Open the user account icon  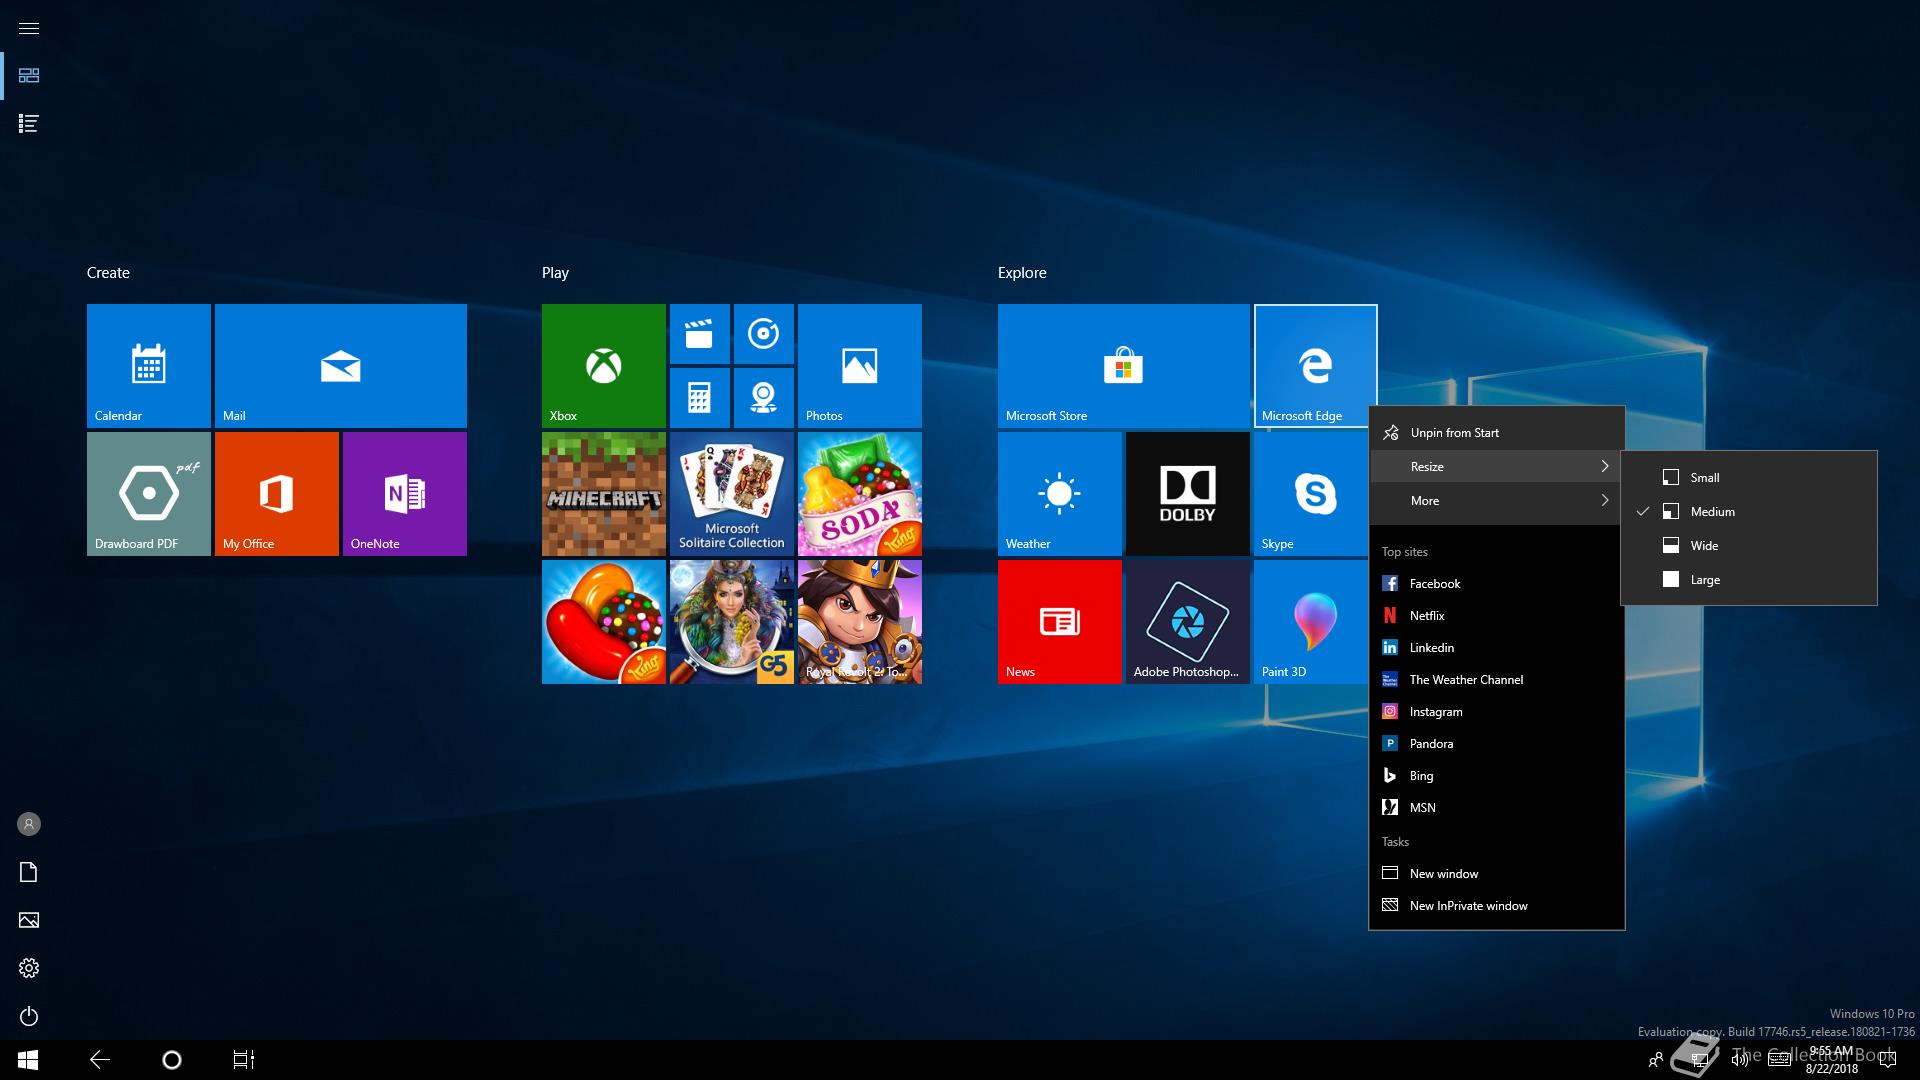[x=29, y=824]
